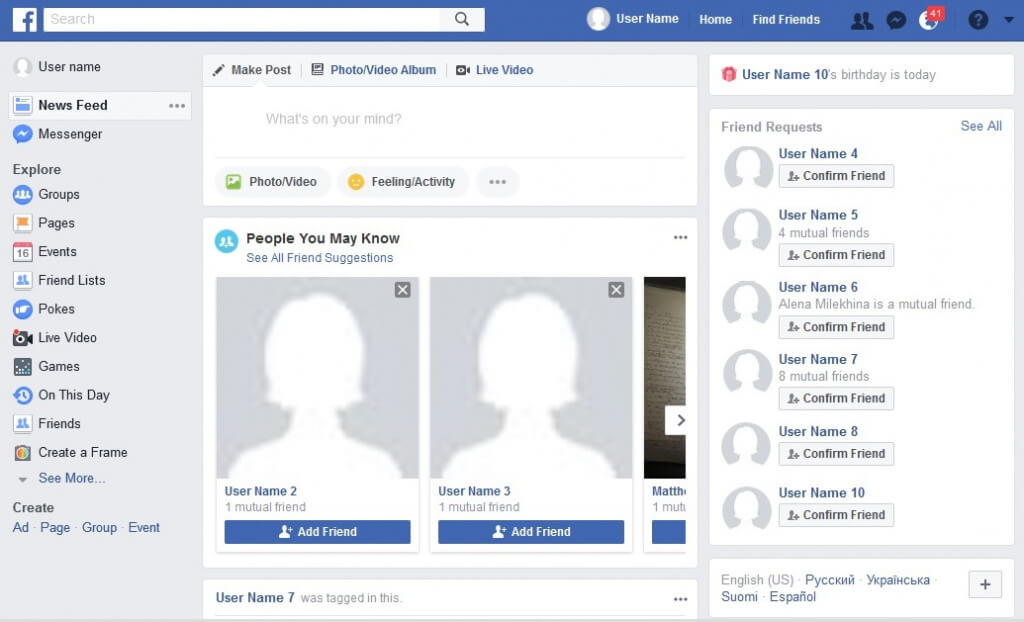Click See All Friend Suggestions link

point(319,258)
